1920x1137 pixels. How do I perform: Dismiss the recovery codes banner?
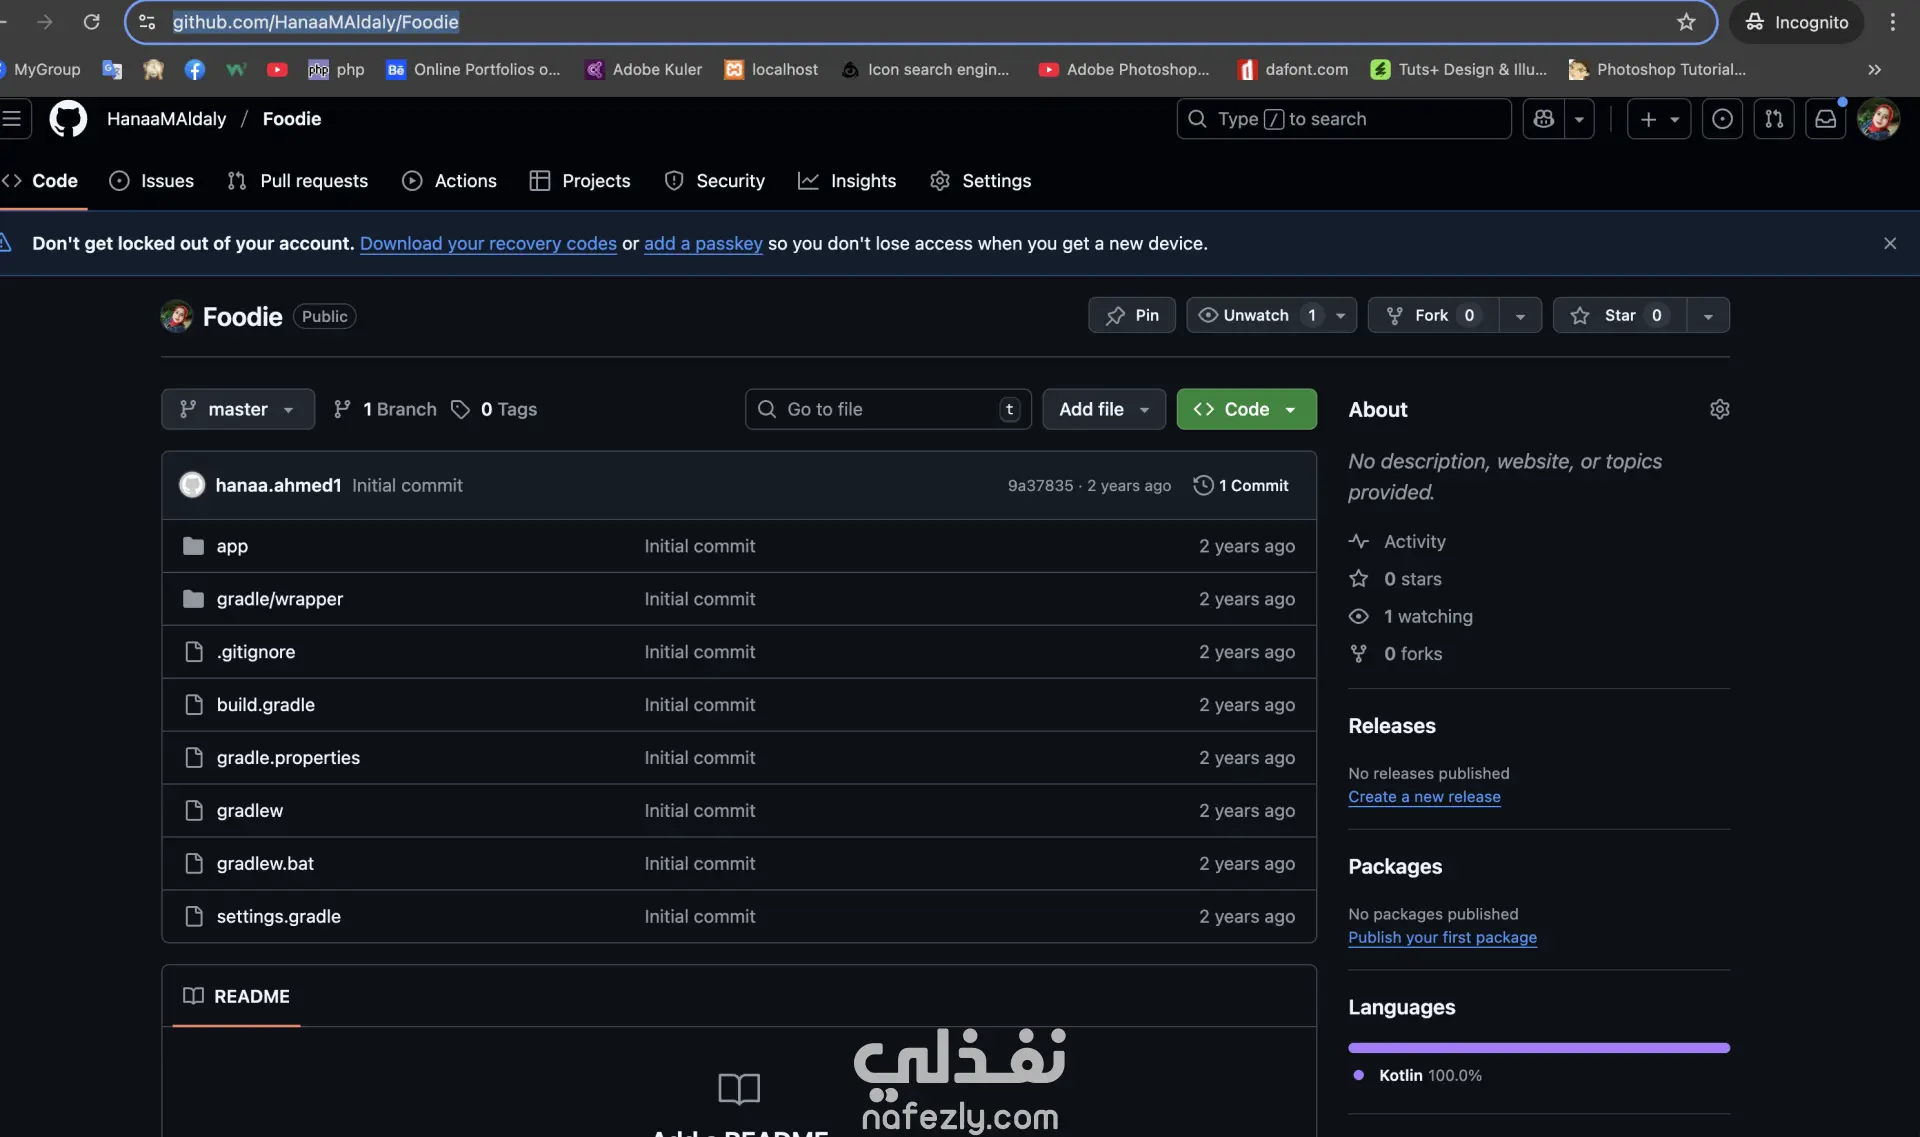pos(1889,243)
